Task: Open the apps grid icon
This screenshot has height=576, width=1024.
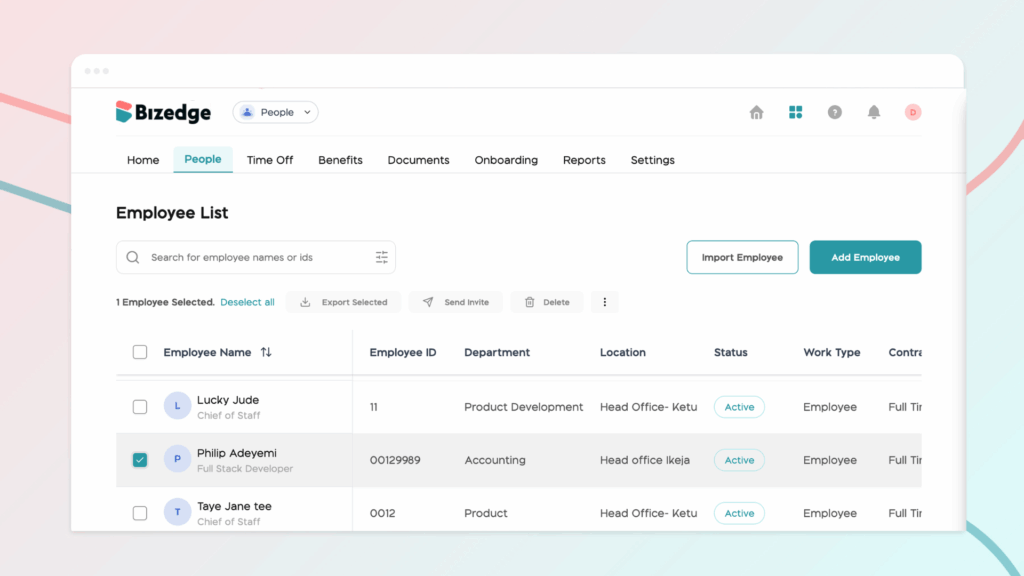Action: tap(795, 113)
